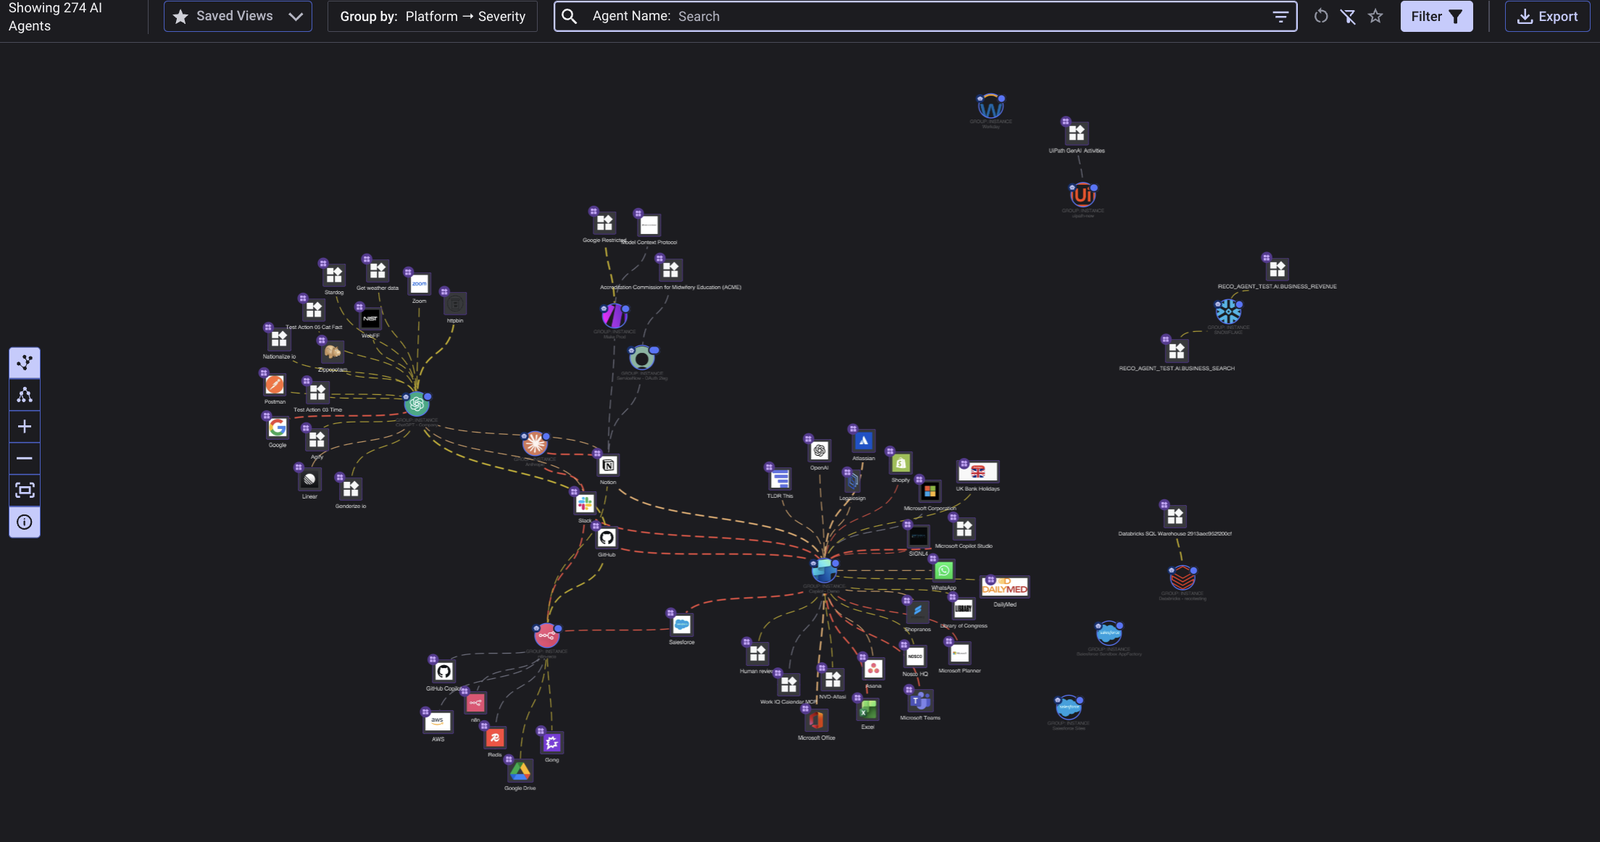1600x842 pixels.
Task: Click the GitHub node
Action: coord(607,538)
